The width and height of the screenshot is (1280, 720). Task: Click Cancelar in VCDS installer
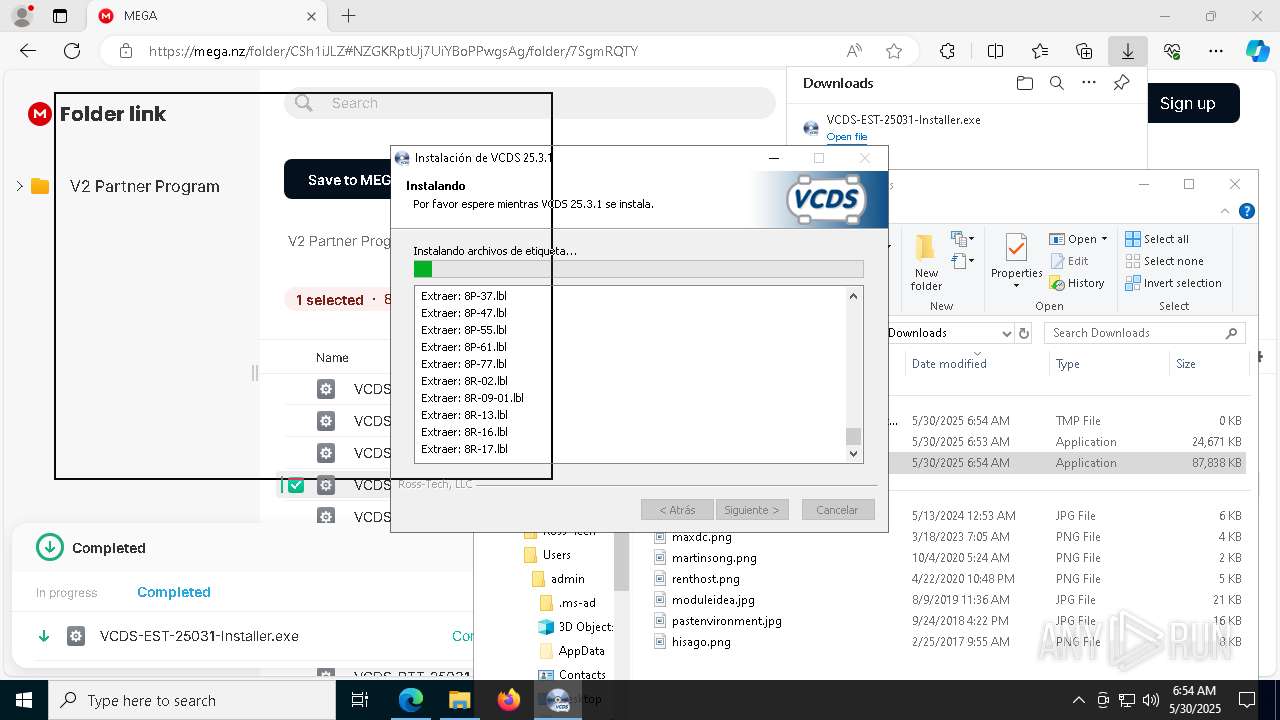(837, 510)
